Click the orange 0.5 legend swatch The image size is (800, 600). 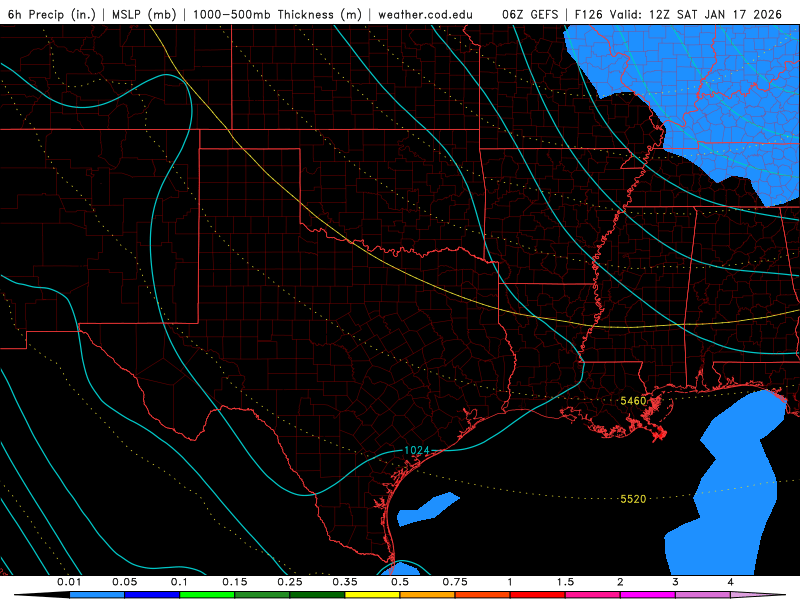[x=428, y=595]
